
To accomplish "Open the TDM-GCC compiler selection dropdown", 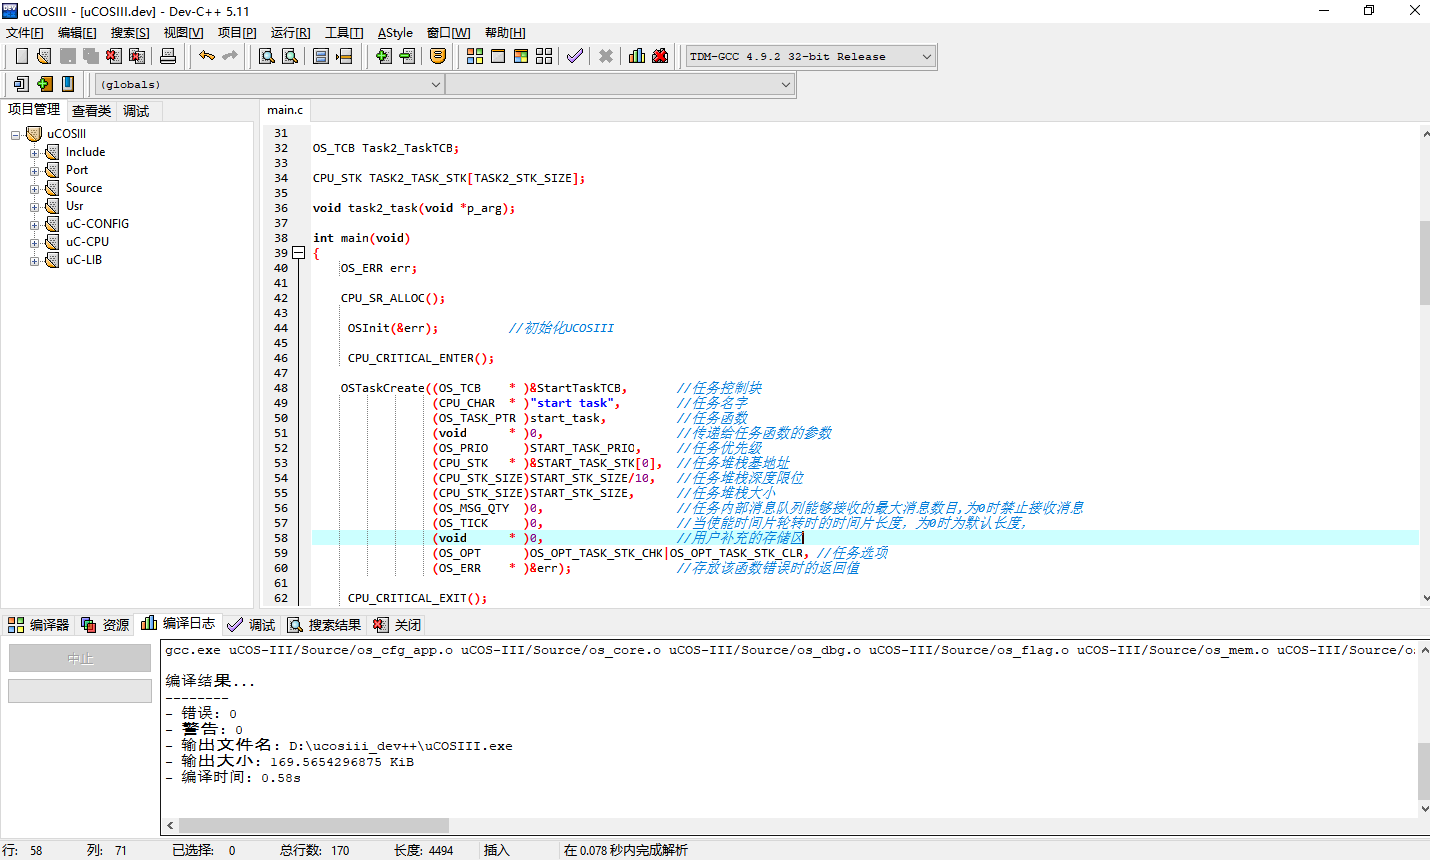I will pos(811,57).
